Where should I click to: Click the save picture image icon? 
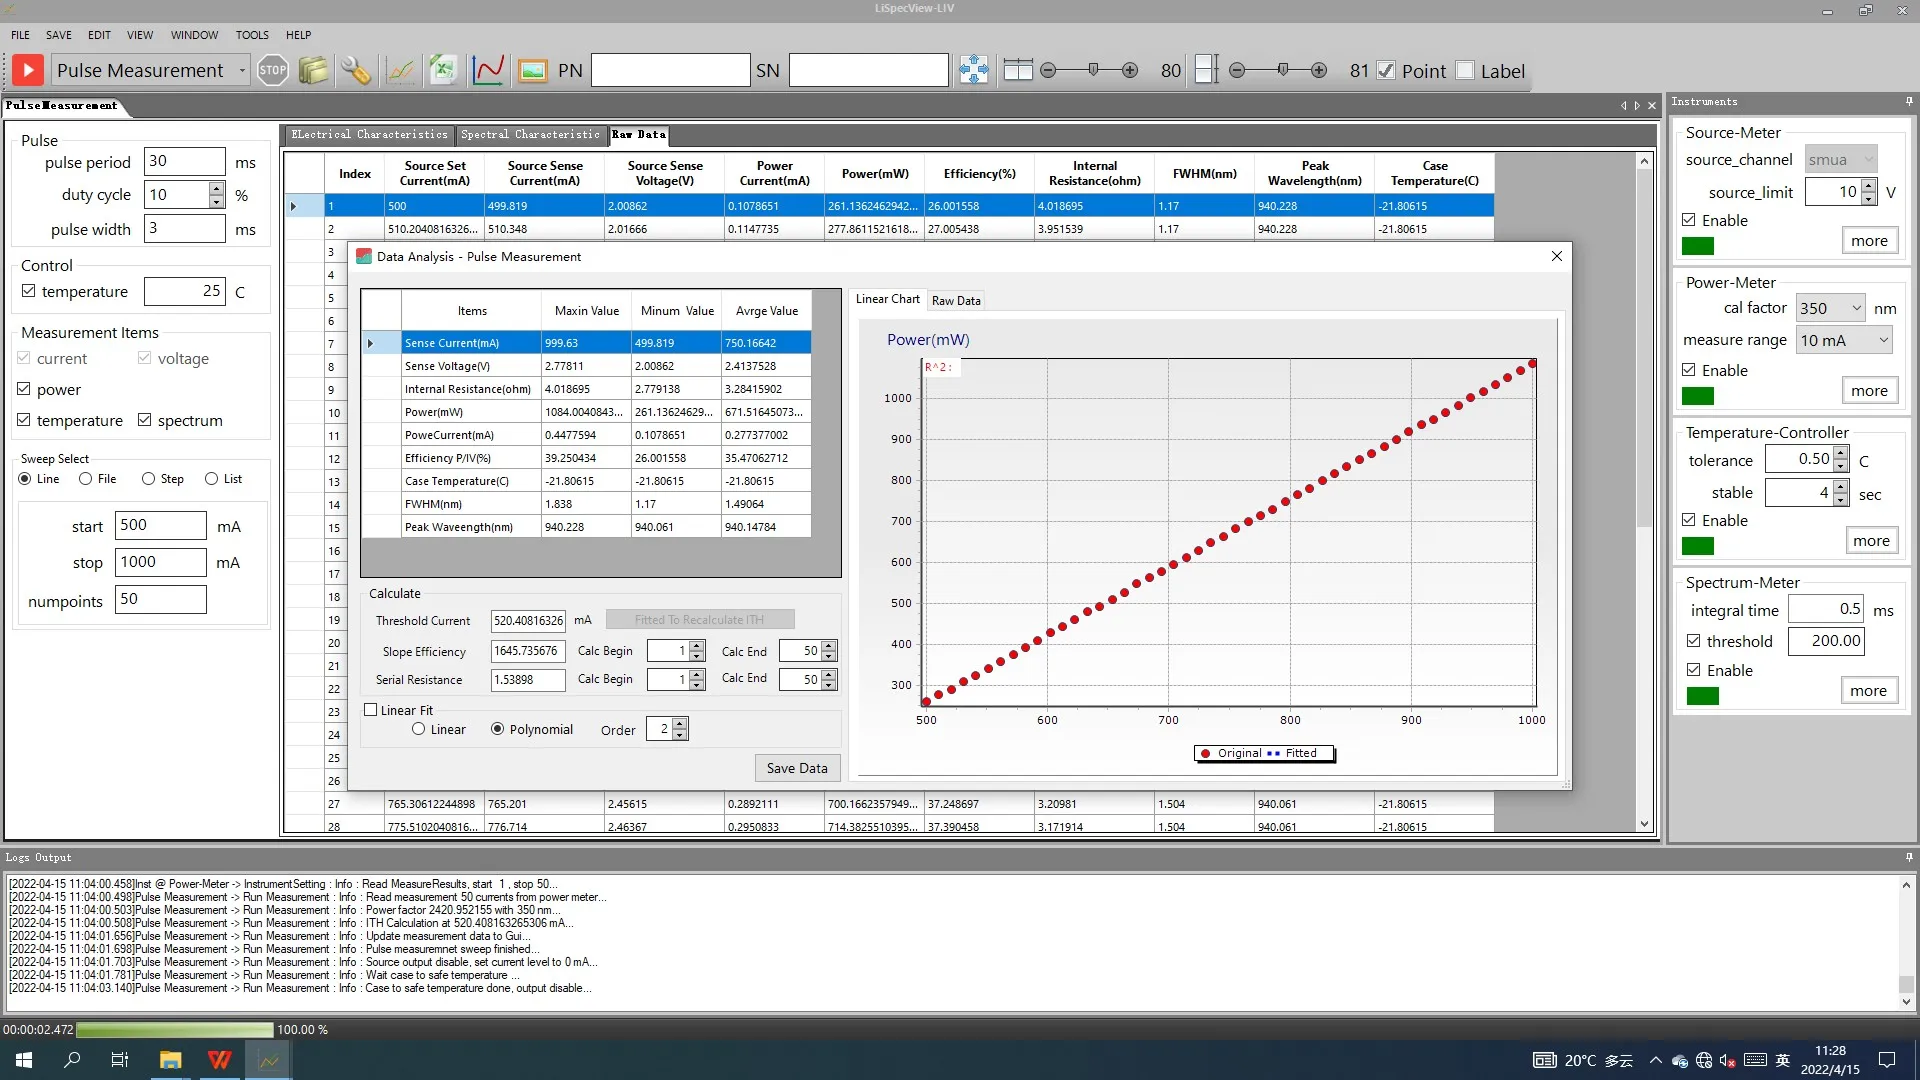[533, 70]
